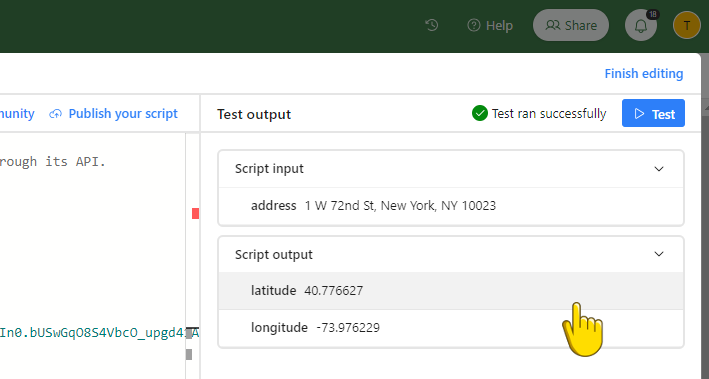The image size is (709, 379).
Task: Collapse the Script input section
Action: tap(659, 169)
